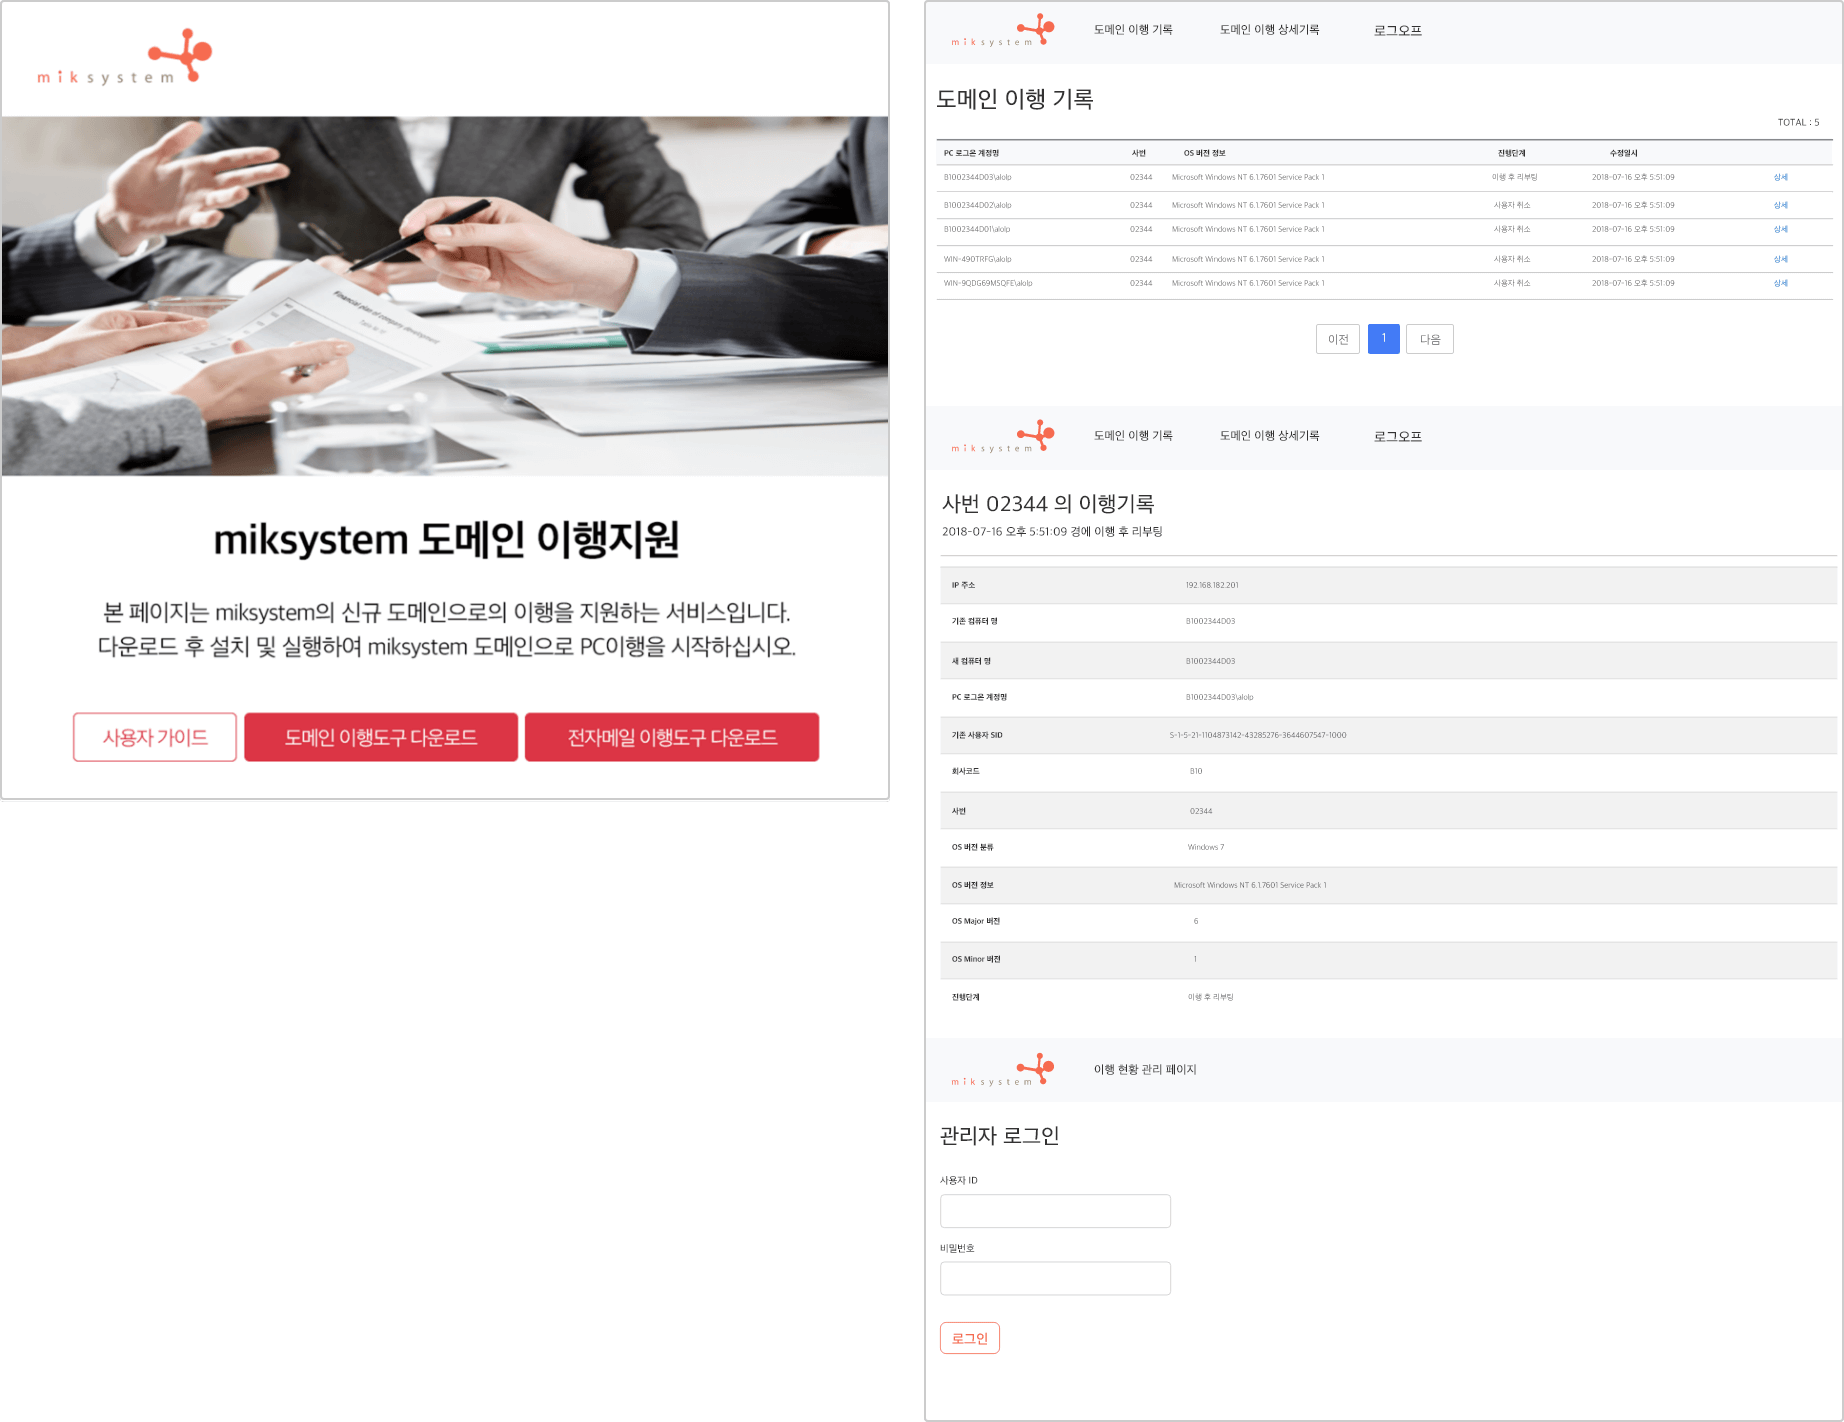This screenshot has width=1844, height=1422.
Task: Click 이행 후 리부팅 status in list table
Action: pyautogui.click(x=1514, y=178)
